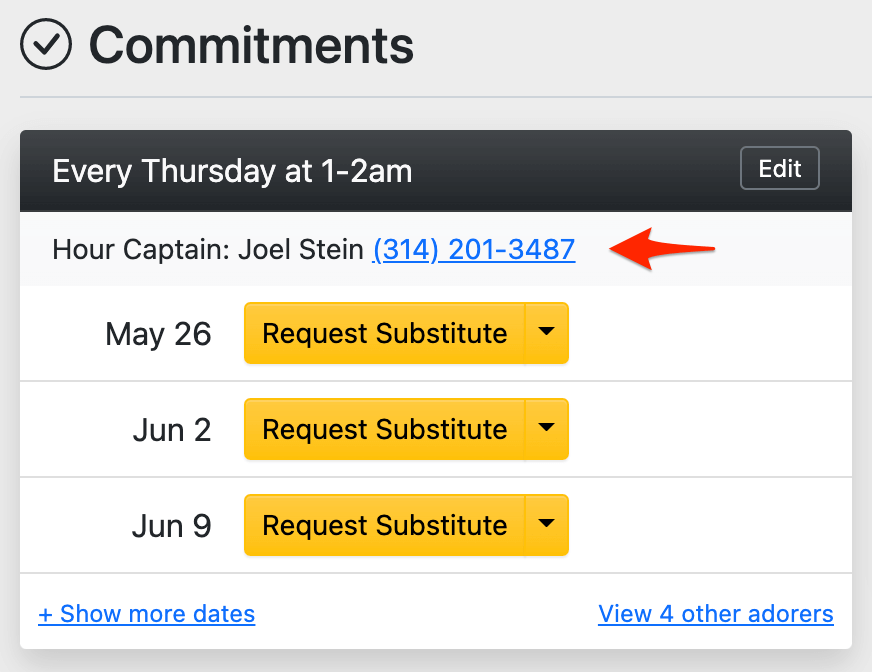Click the "Every Thursday at 1-2am" title
Viewport: 872px width, 672px height.
[232, 171]
